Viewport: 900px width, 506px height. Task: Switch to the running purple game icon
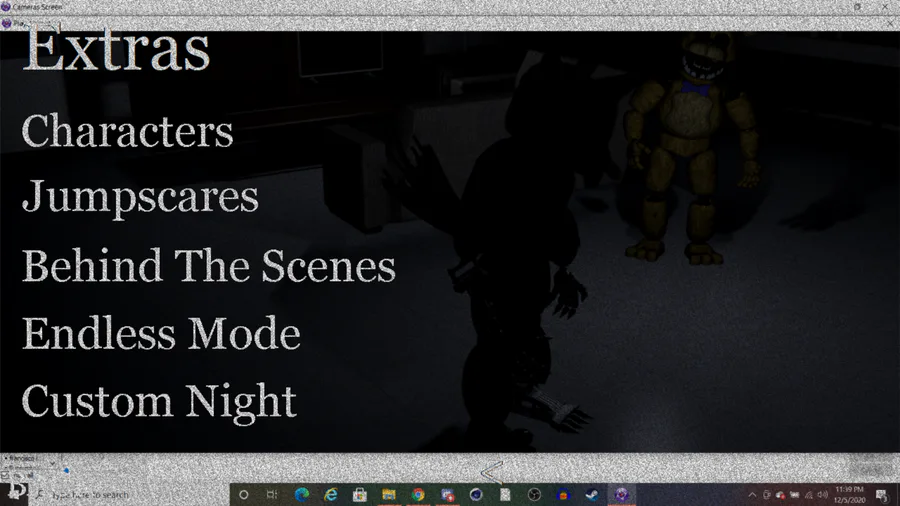click(x=622, y=495)
